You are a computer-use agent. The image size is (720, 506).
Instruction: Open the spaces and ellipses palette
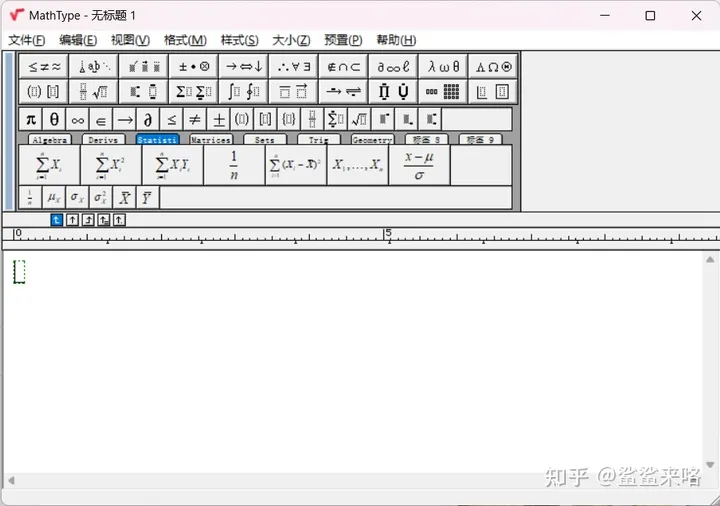94,67
